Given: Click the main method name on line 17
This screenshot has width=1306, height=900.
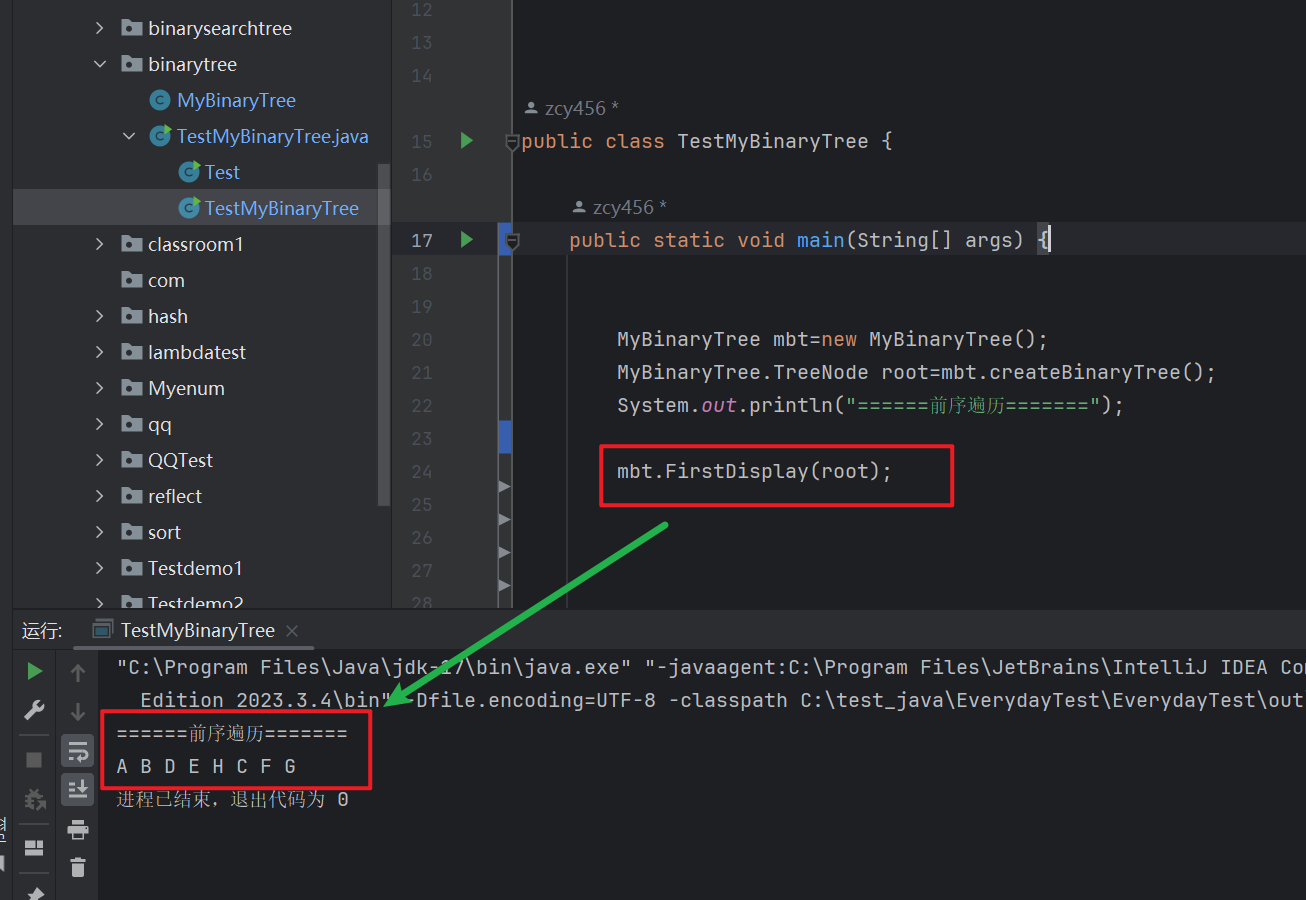Looking at the screenshot, I should [x=820, y=240].
